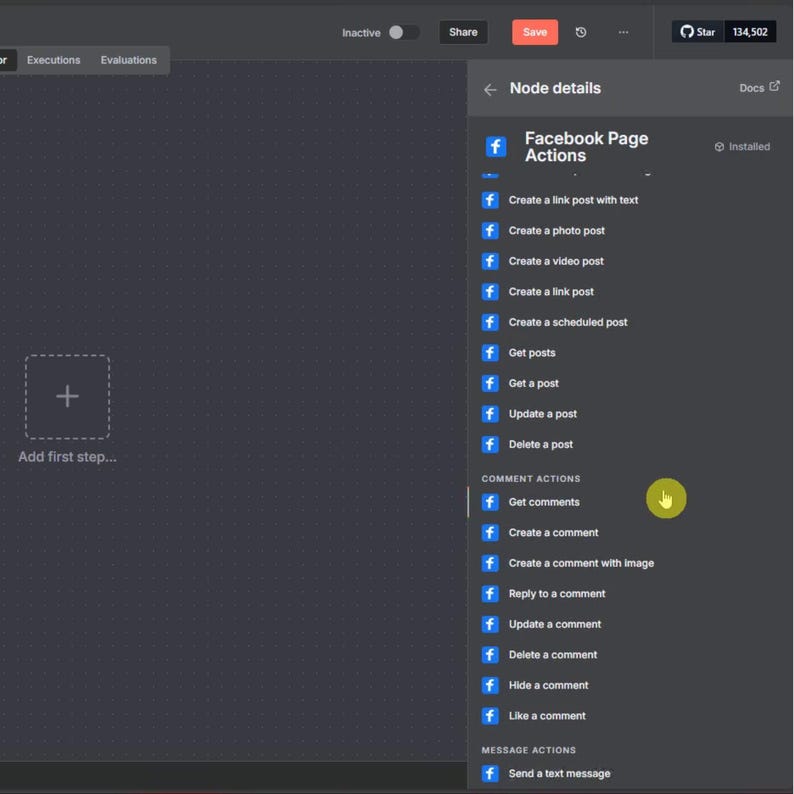The width and height of the screenshot is (794, 794).
Task: Open the Docs external link
Action: (x=759, y=88)
